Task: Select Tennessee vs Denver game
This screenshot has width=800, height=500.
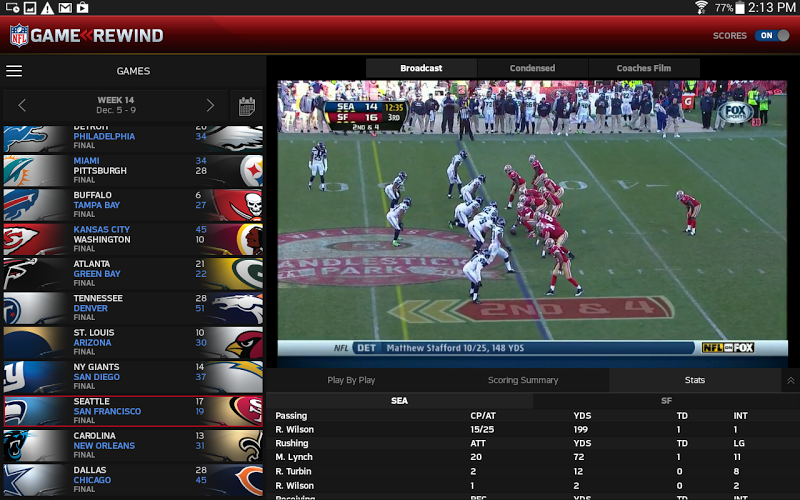Action: pyautogui.click(x=133, y=308)
